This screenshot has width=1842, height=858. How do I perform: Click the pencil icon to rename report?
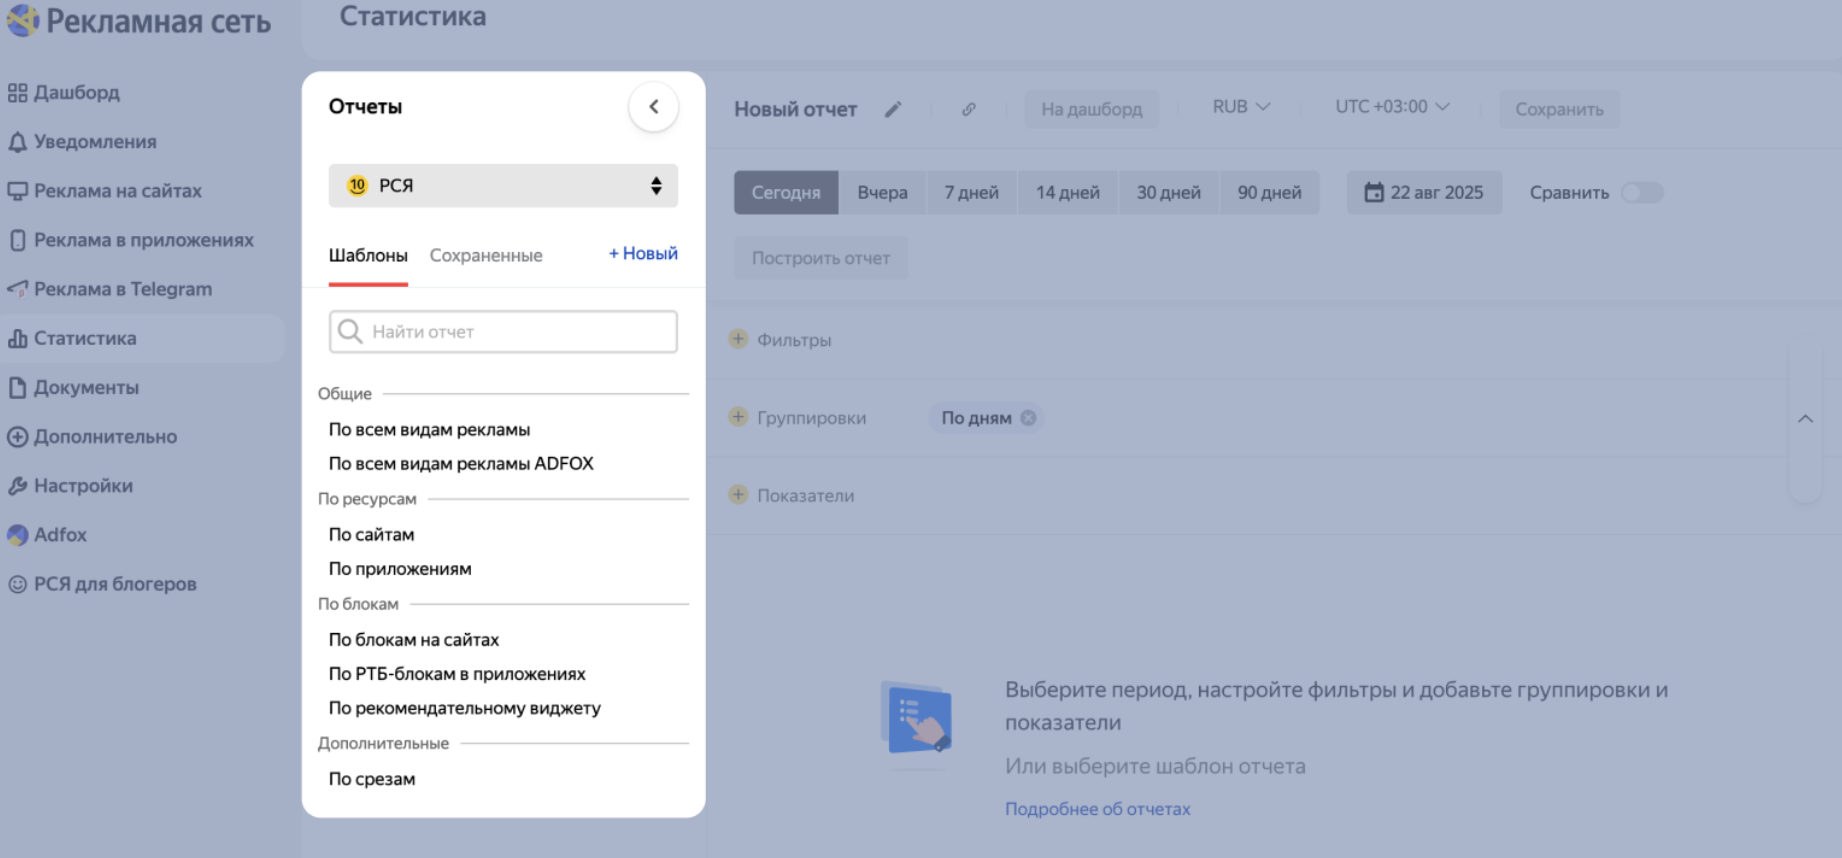[893, 109]
